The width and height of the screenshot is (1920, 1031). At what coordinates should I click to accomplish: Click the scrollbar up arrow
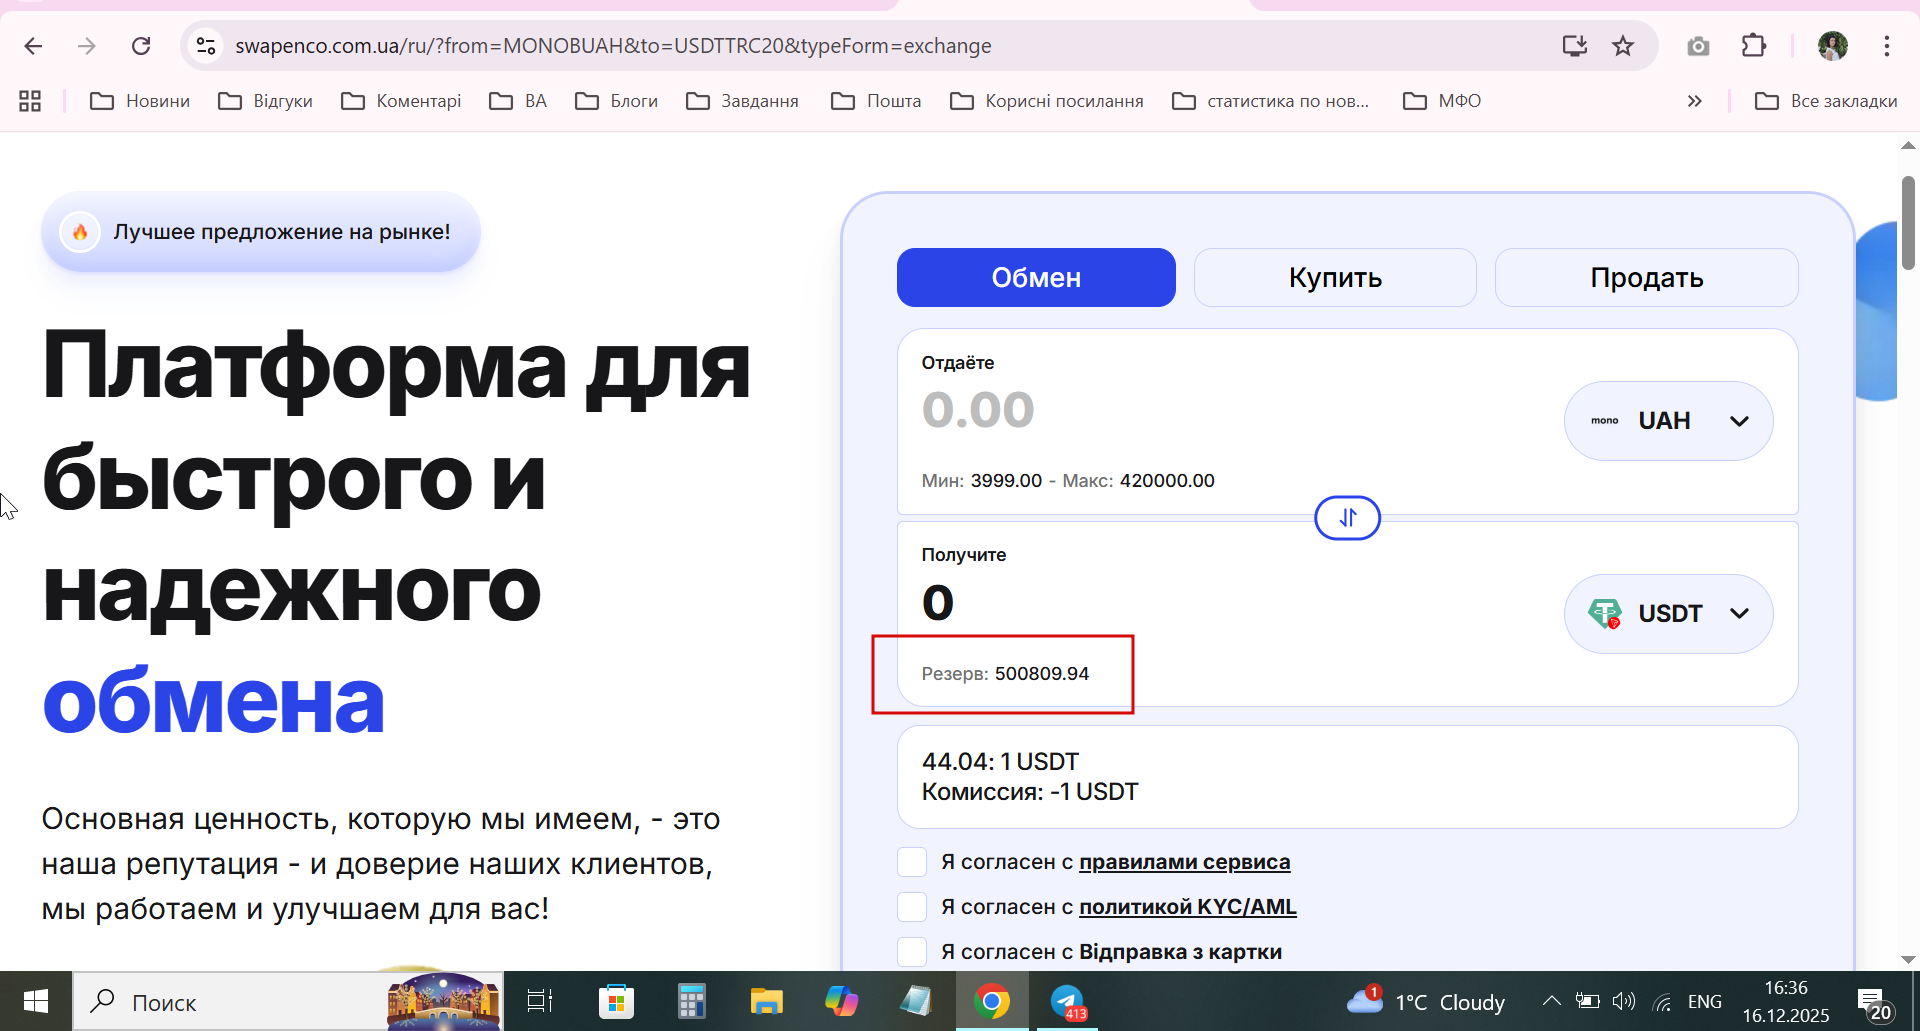pyautogui.click(x=1908, y=145)
